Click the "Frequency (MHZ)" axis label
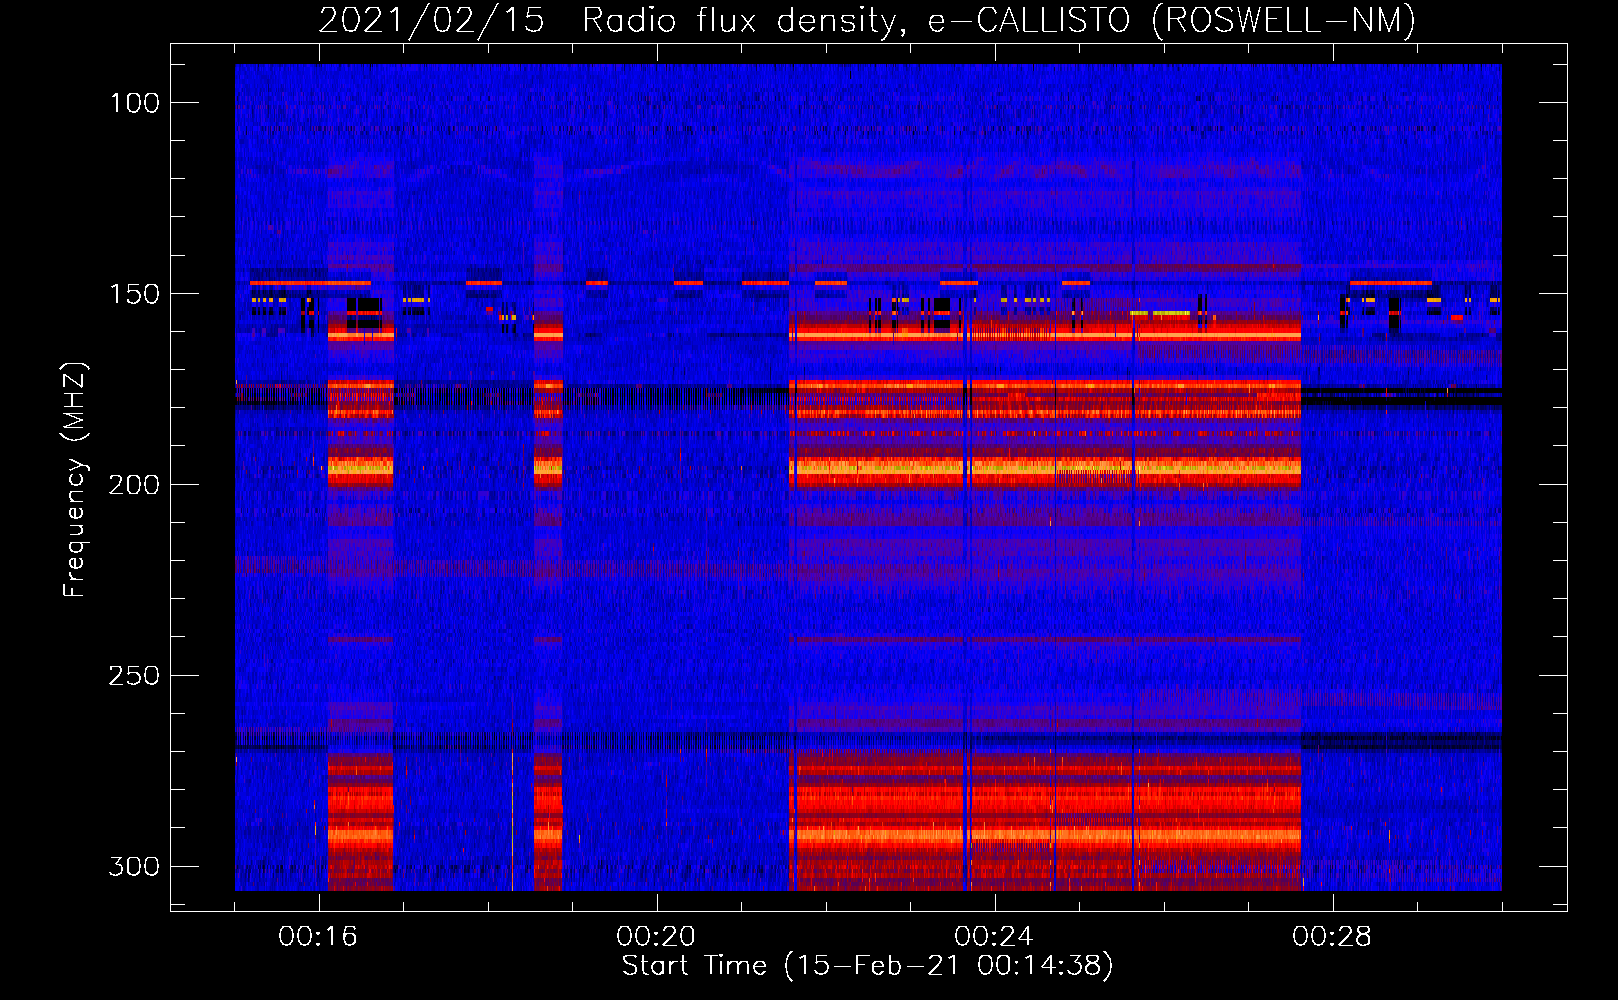This screenshot has height=1000, width=1618. click(x=75, y=480)
